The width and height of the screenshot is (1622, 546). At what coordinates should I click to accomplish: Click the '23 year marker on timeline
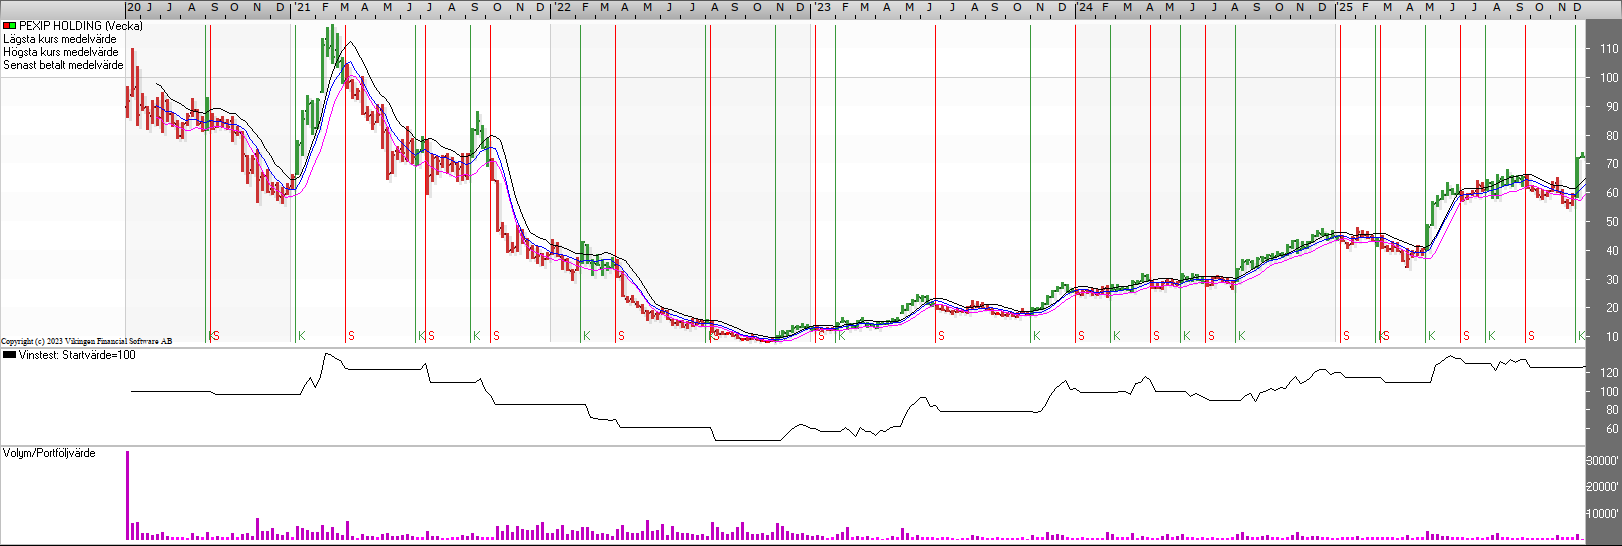[822, 7]
